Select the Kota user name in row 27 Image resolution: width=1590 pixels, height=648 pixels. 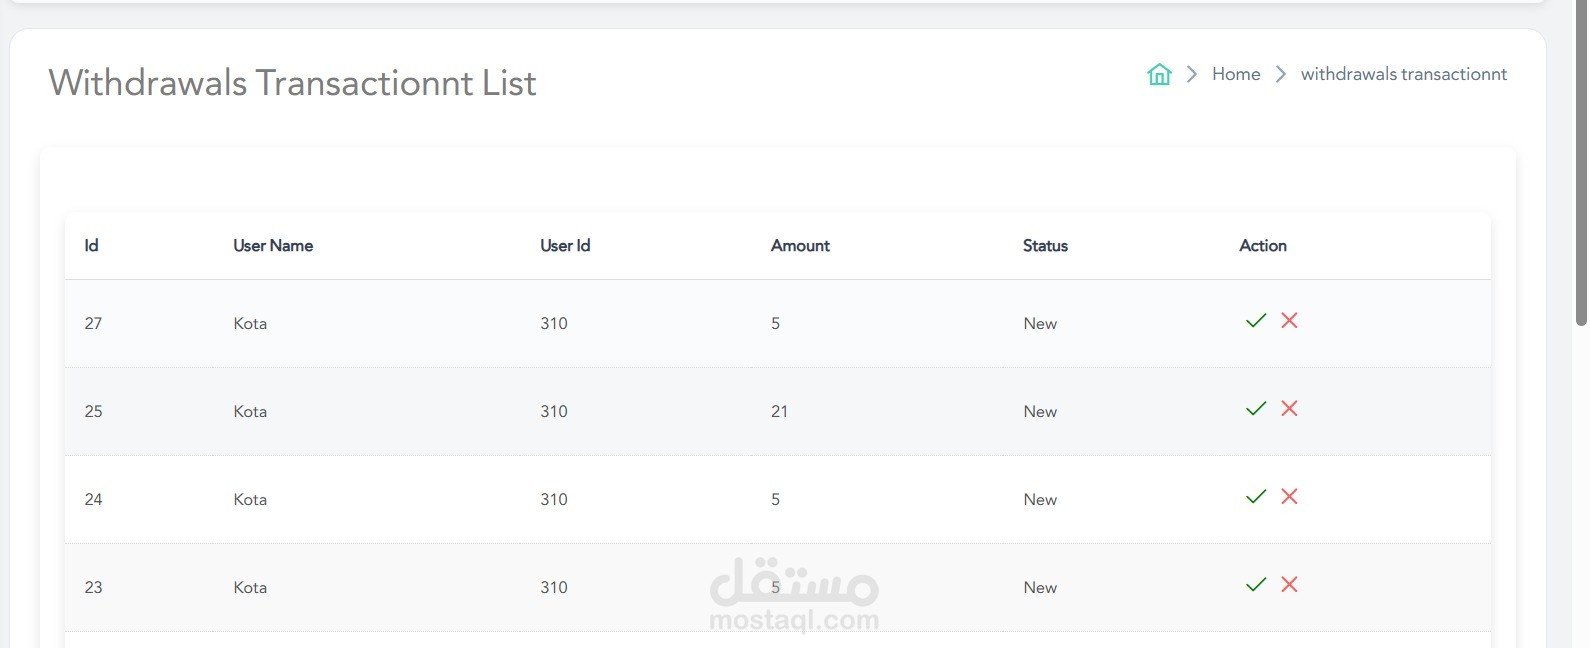250,324
